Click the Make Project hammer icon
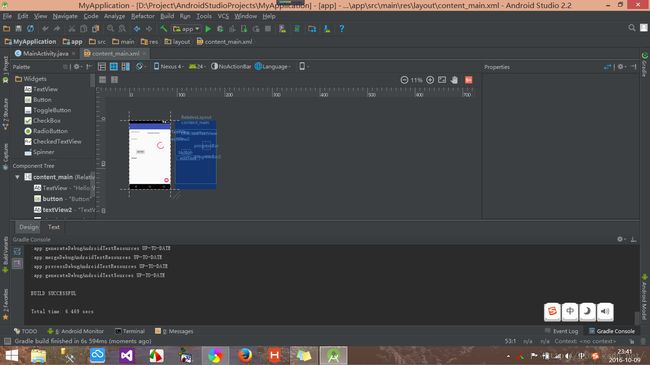 164,29
